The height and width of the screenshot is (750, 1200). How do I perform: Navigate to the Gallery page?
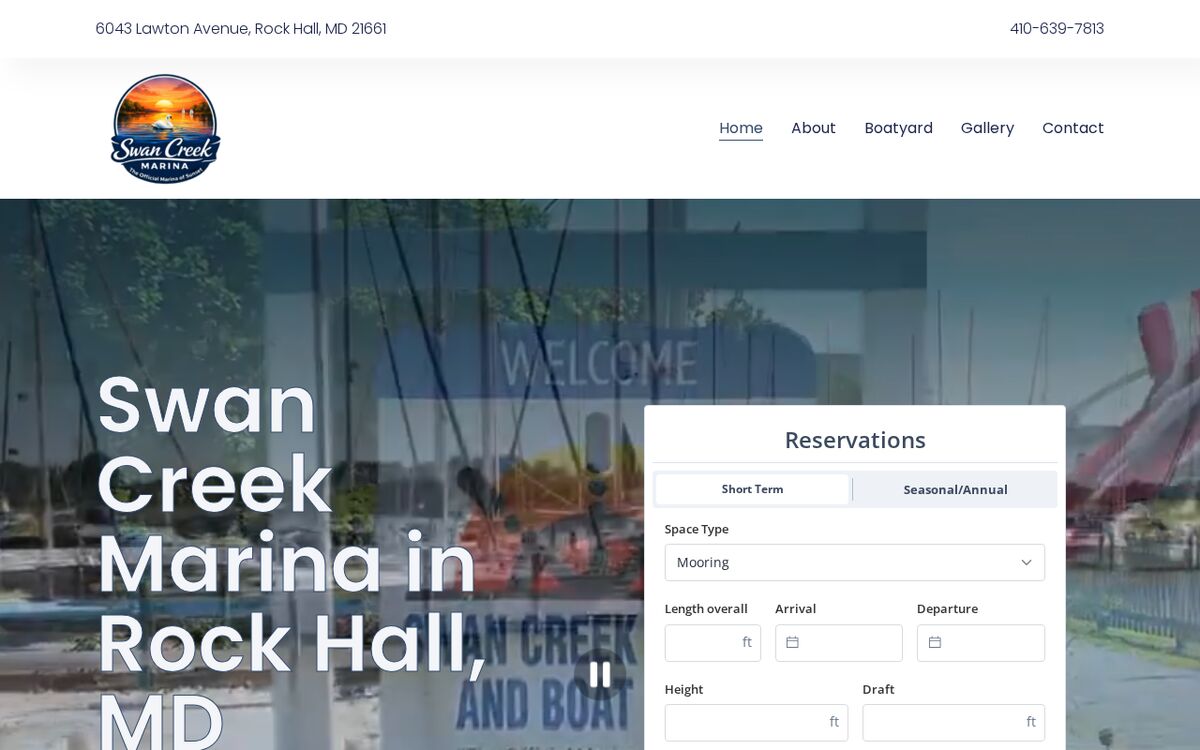pos(987,128)
